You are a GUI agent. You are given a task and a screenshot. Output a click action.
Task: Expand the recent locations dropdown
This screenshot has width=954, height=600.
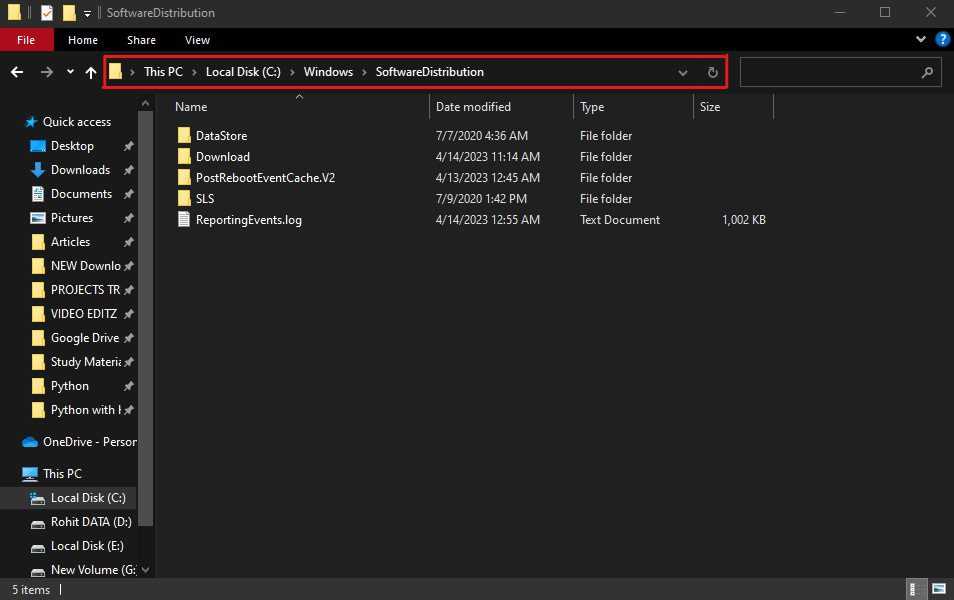click(x=70, y=72)
